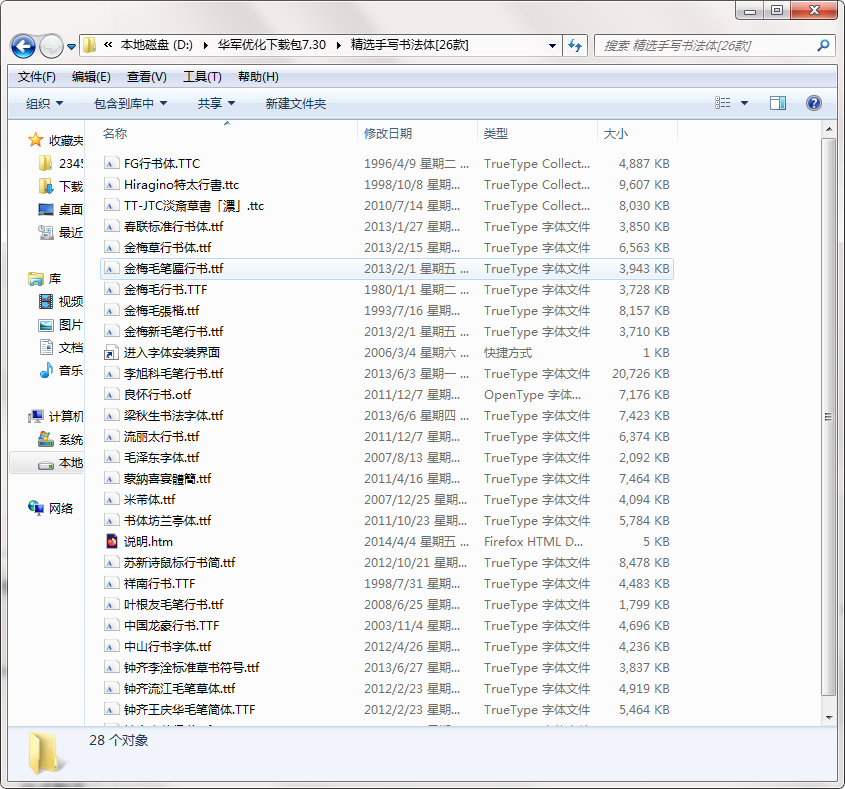845x789 pixels.
Task: Expand the 共享 dropdown
Action: click(x=216, y=104)
